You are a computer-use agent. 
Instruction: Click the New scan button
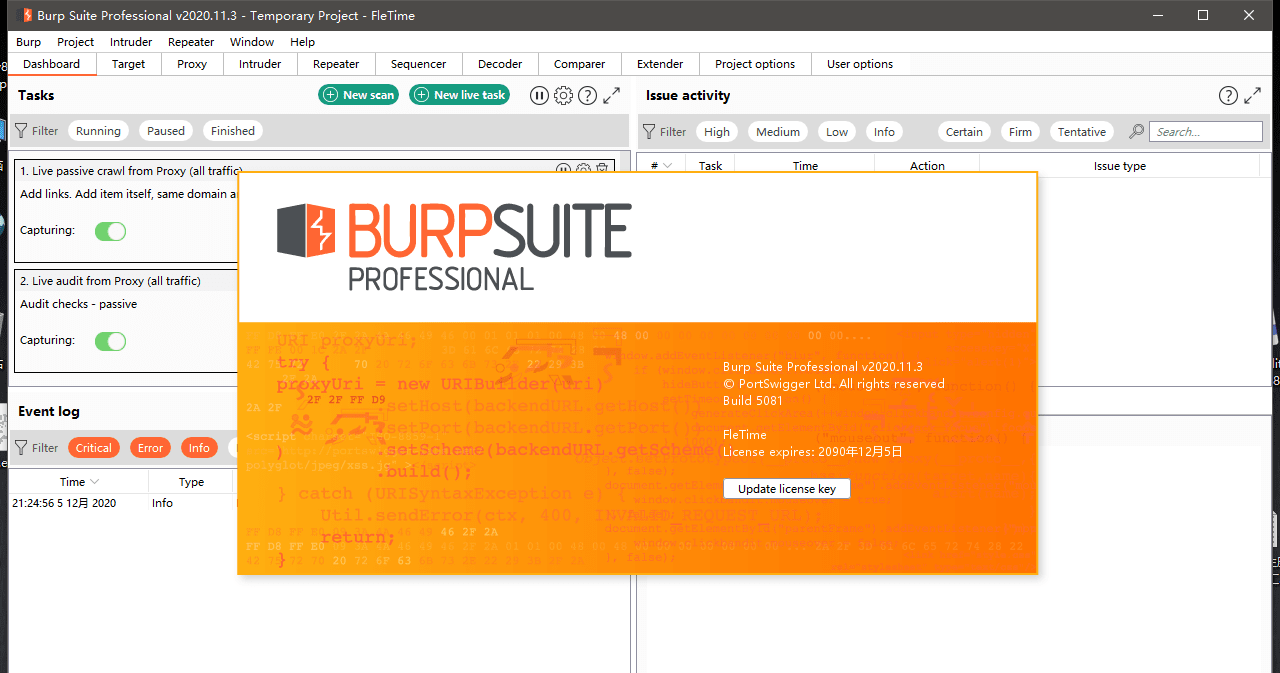coord(359,95)
